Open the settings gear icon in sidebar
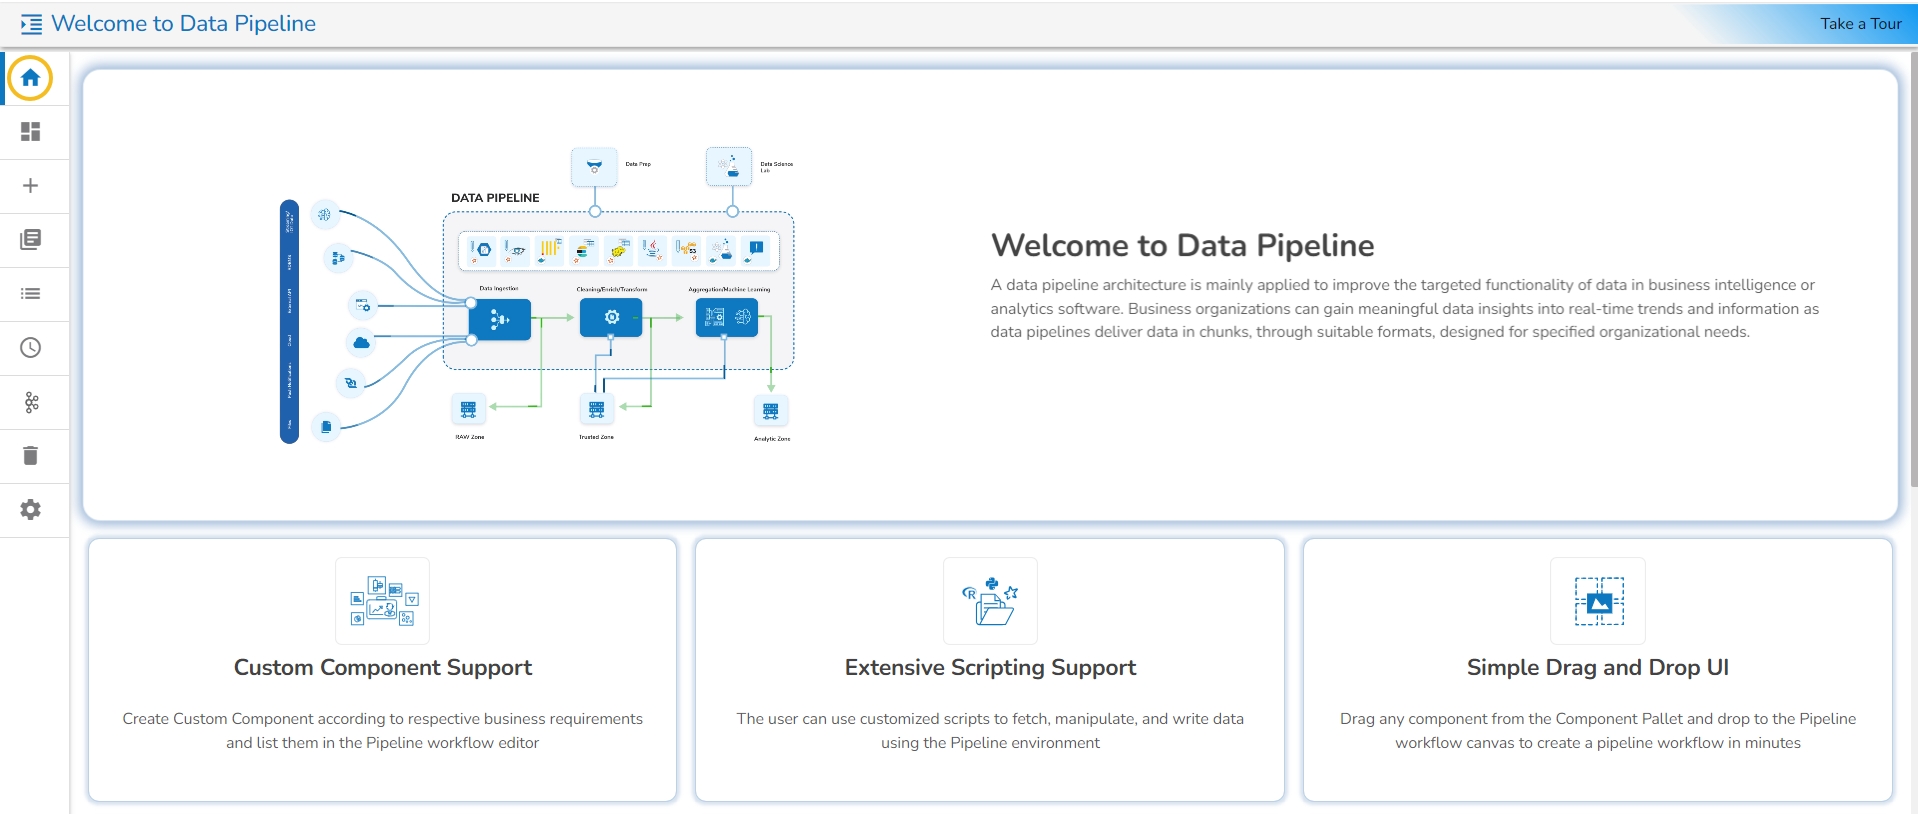Image resolution: width=1918 pixels, height=814 pixels. point(31,510)
